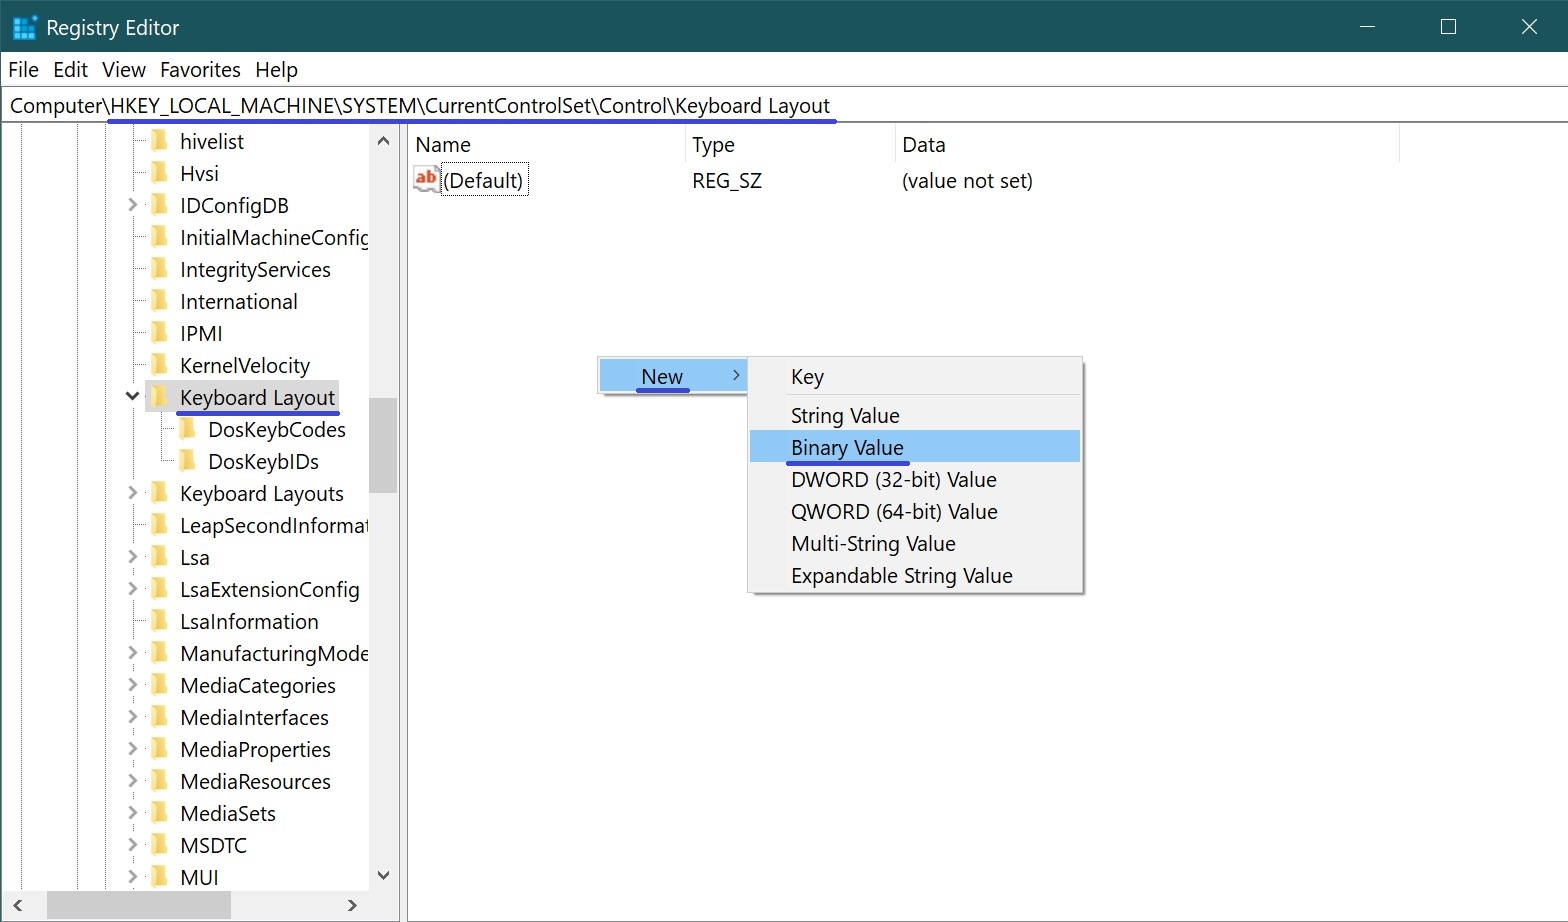1568x922 pixels.
Task: Open the View menu
Action: tap(124, 69)
